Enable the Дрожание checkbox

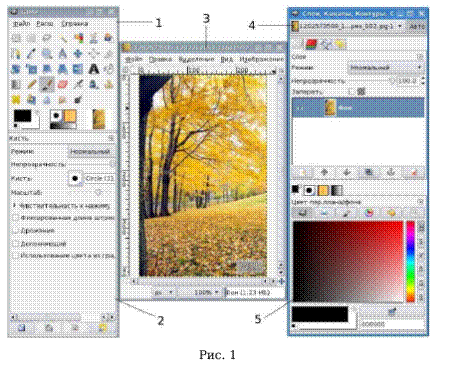(15, 231)
